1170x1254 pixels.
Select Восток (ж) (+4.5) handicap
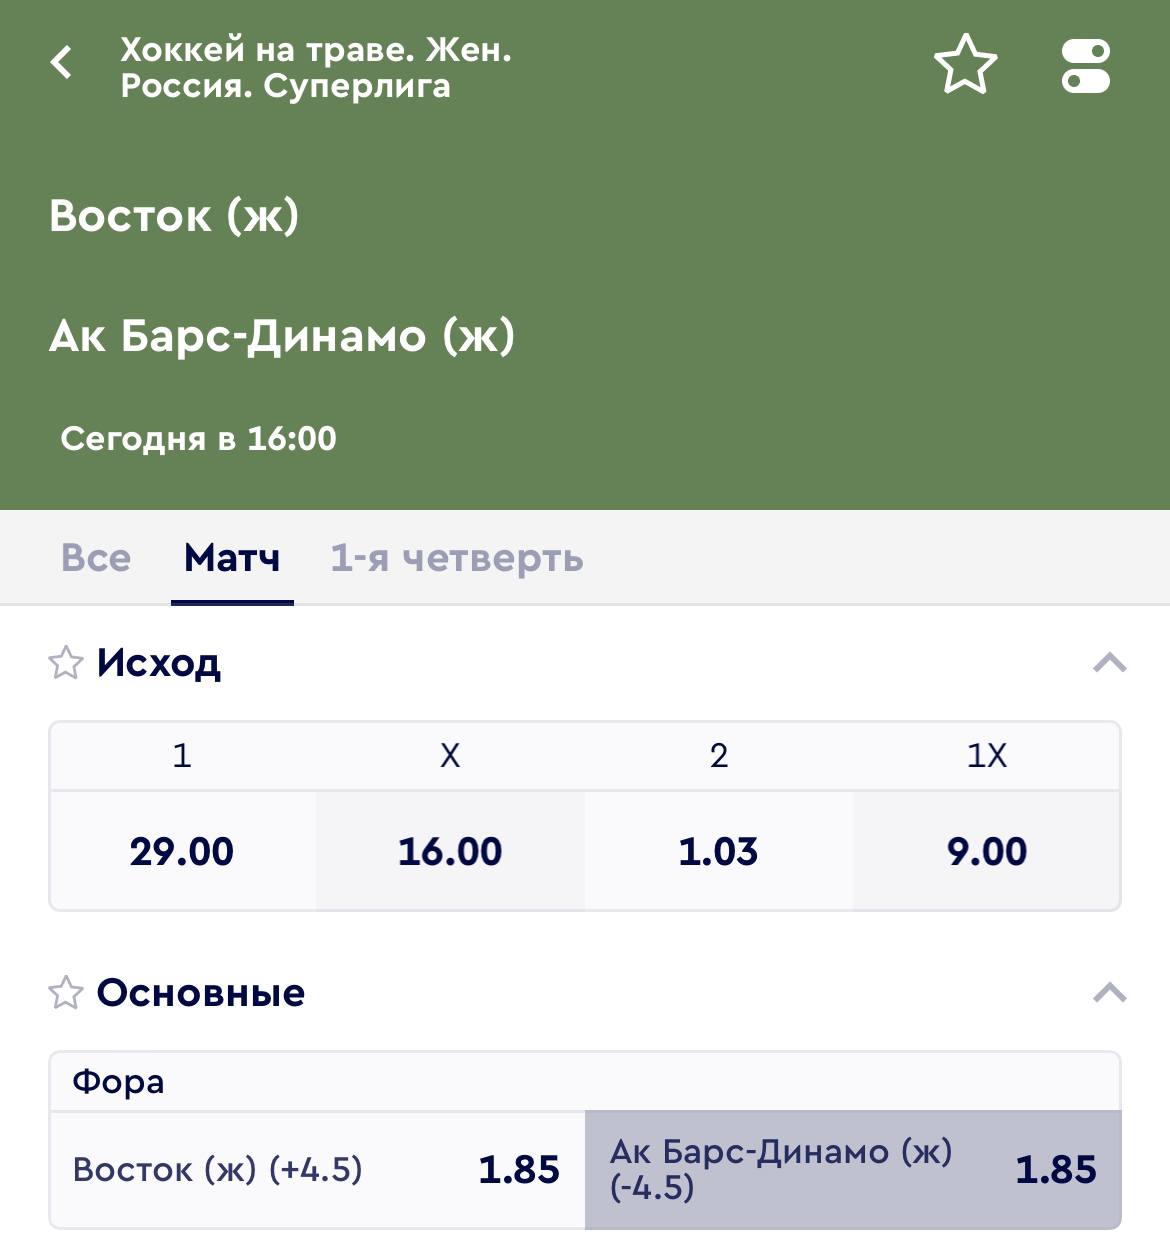[317, 1169]
